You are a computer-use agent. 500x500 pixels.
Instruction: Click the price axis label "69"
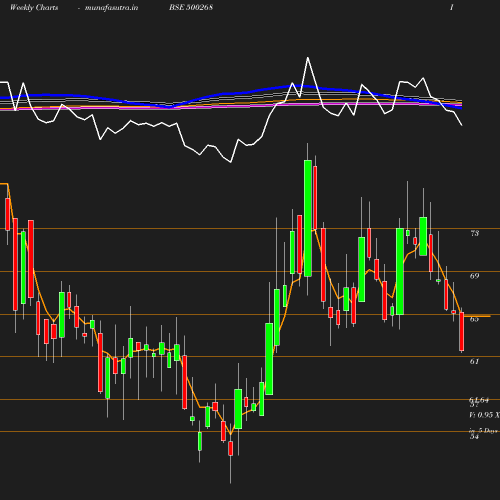coord(475,276)
